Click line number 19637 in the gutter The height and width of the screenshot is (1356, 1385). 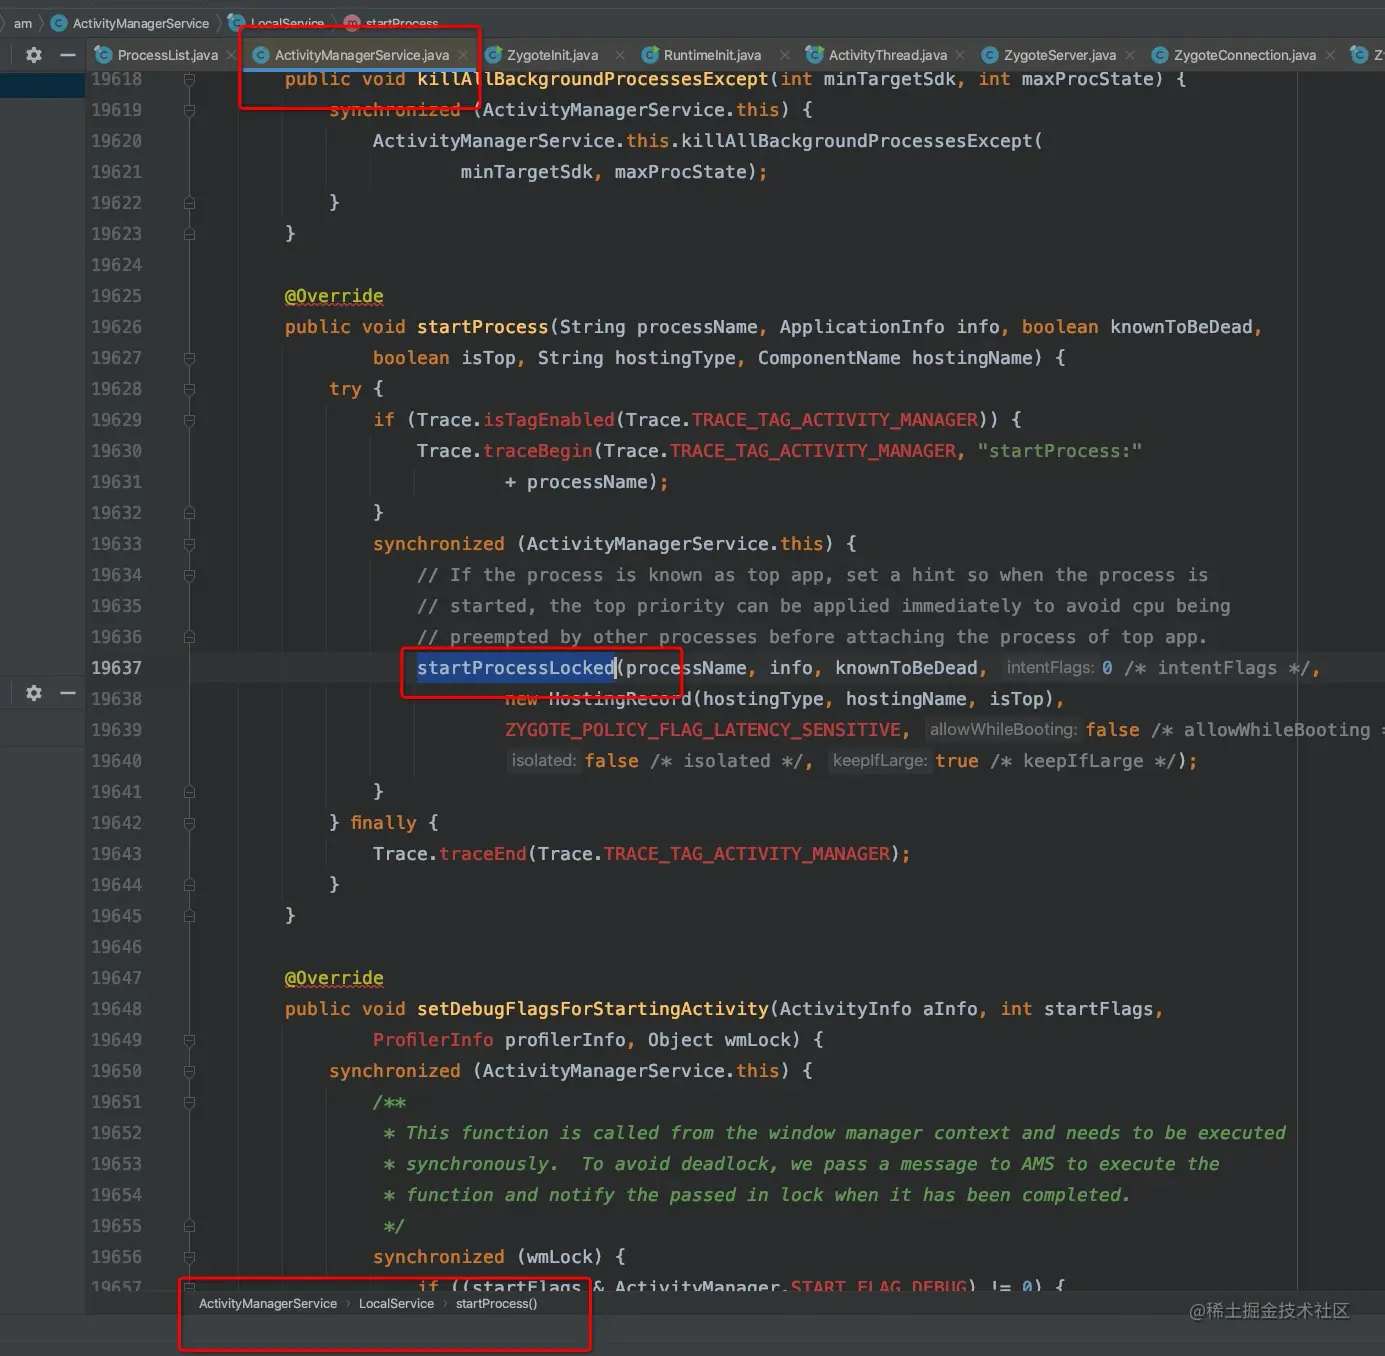coord(116,668)
